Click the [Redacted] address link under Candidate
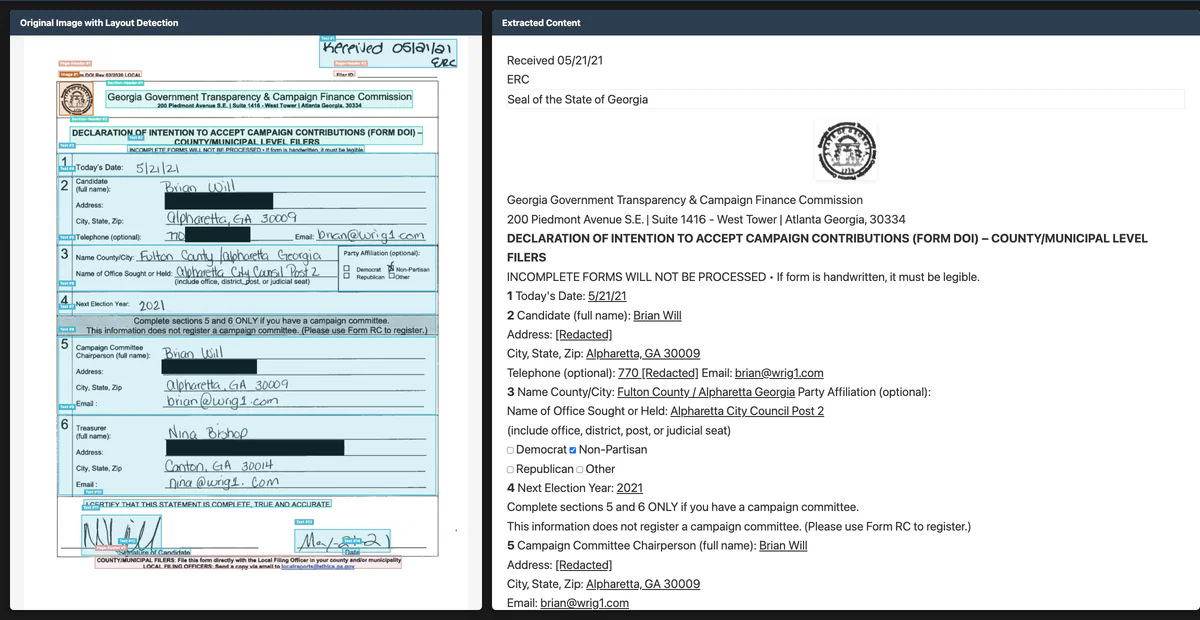 pyautogui.click(x=583, y=334)
